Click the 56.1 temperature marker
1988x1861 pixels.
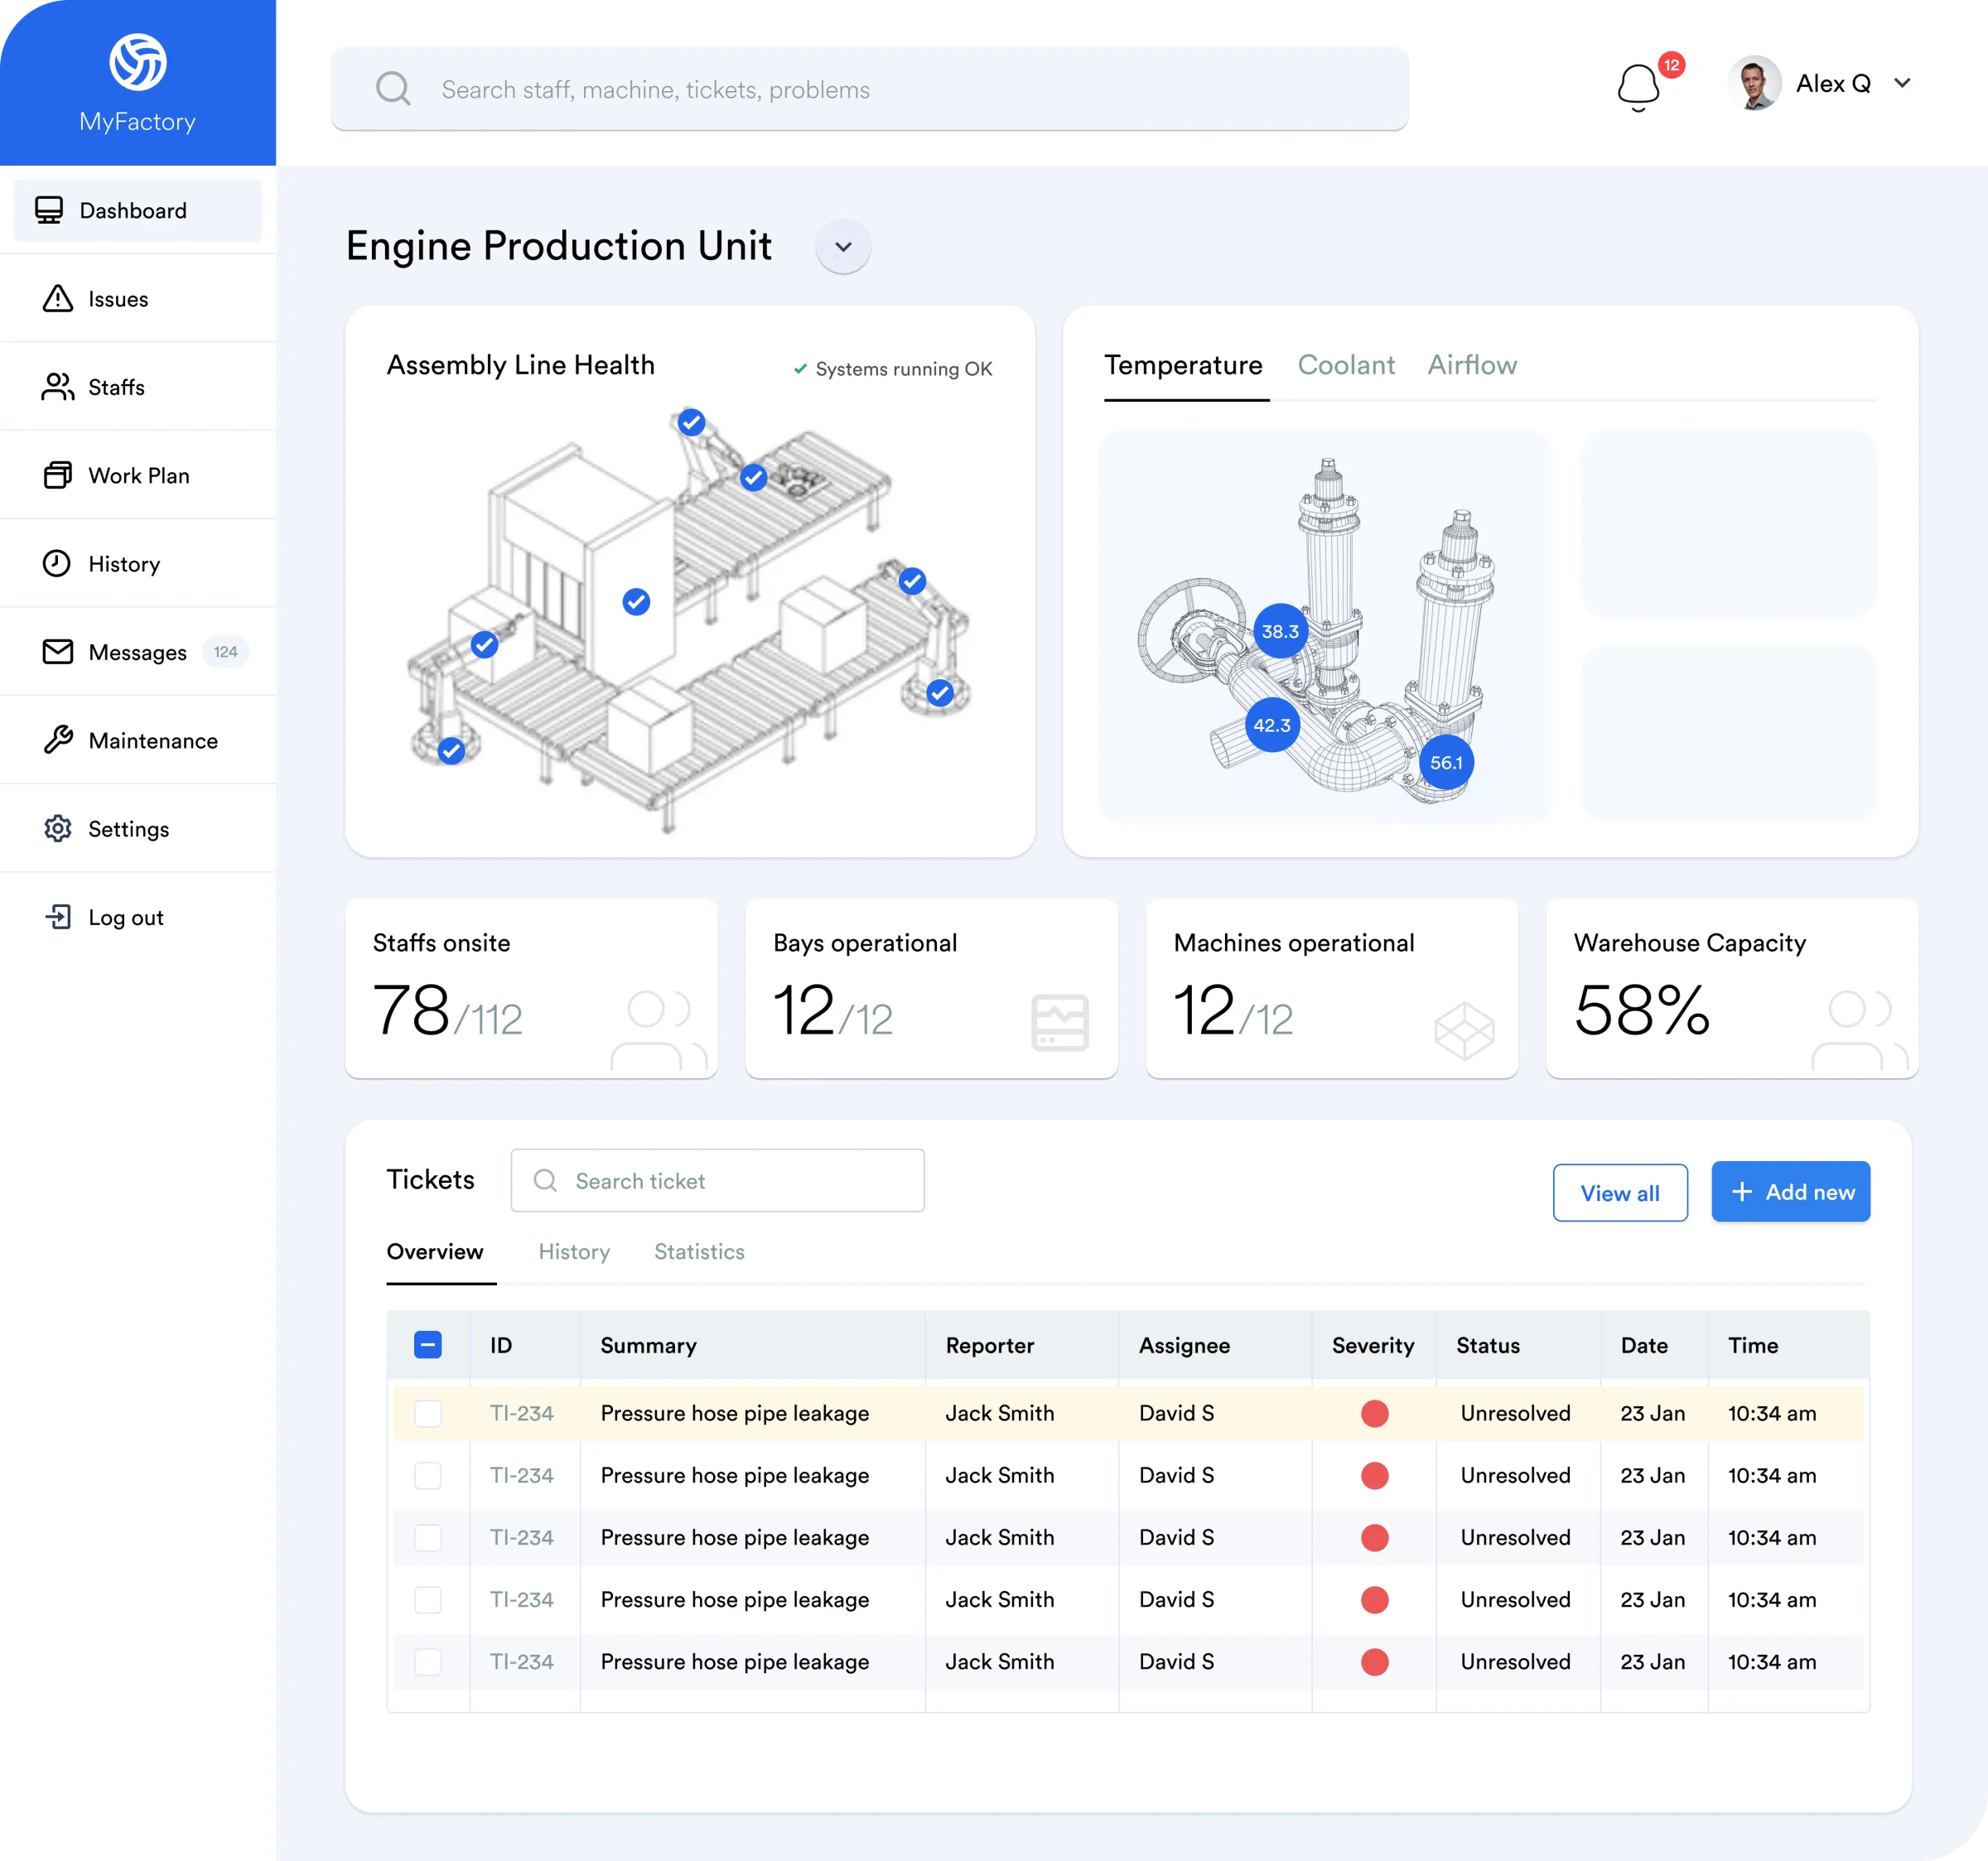click(x=1446, y=762)
